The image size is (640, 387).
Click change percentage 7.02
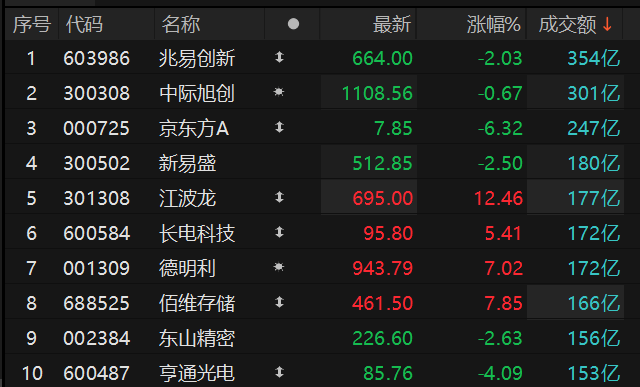(504, 269)
